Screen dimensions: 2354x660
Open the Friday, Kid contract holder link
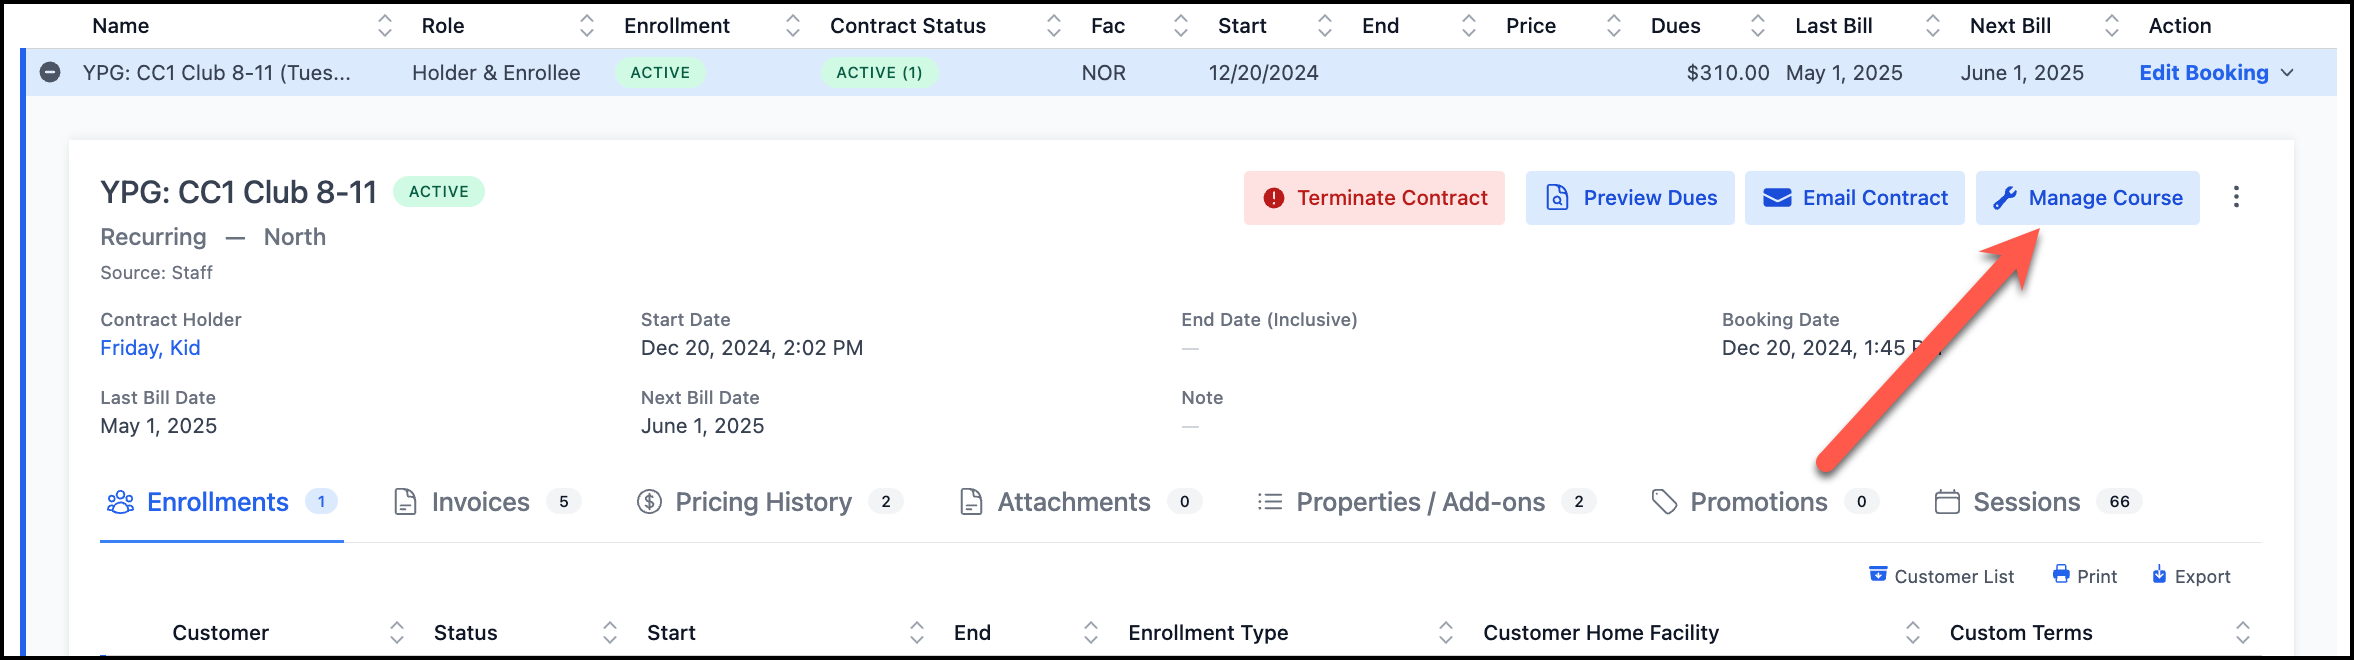click(x=150, y=348)
